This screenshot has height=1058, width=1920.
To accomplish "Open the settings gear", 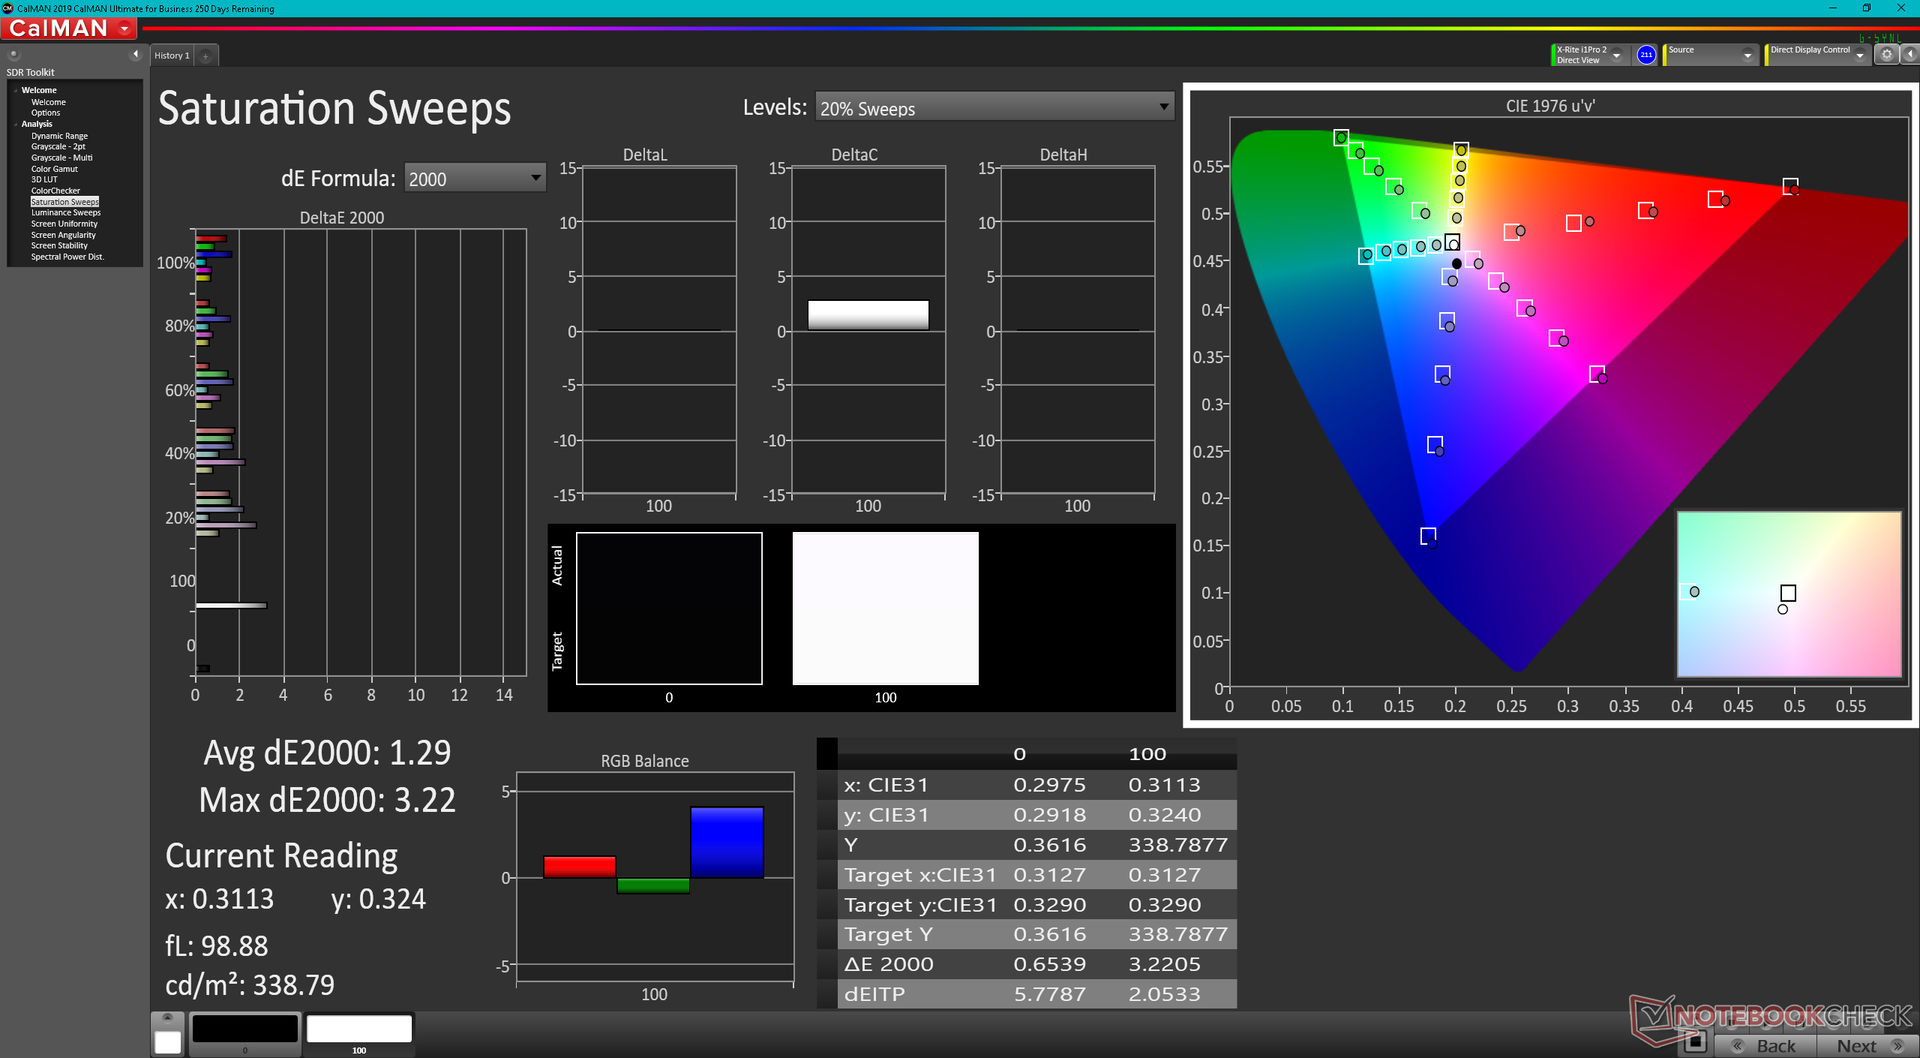I will 1886,55.
